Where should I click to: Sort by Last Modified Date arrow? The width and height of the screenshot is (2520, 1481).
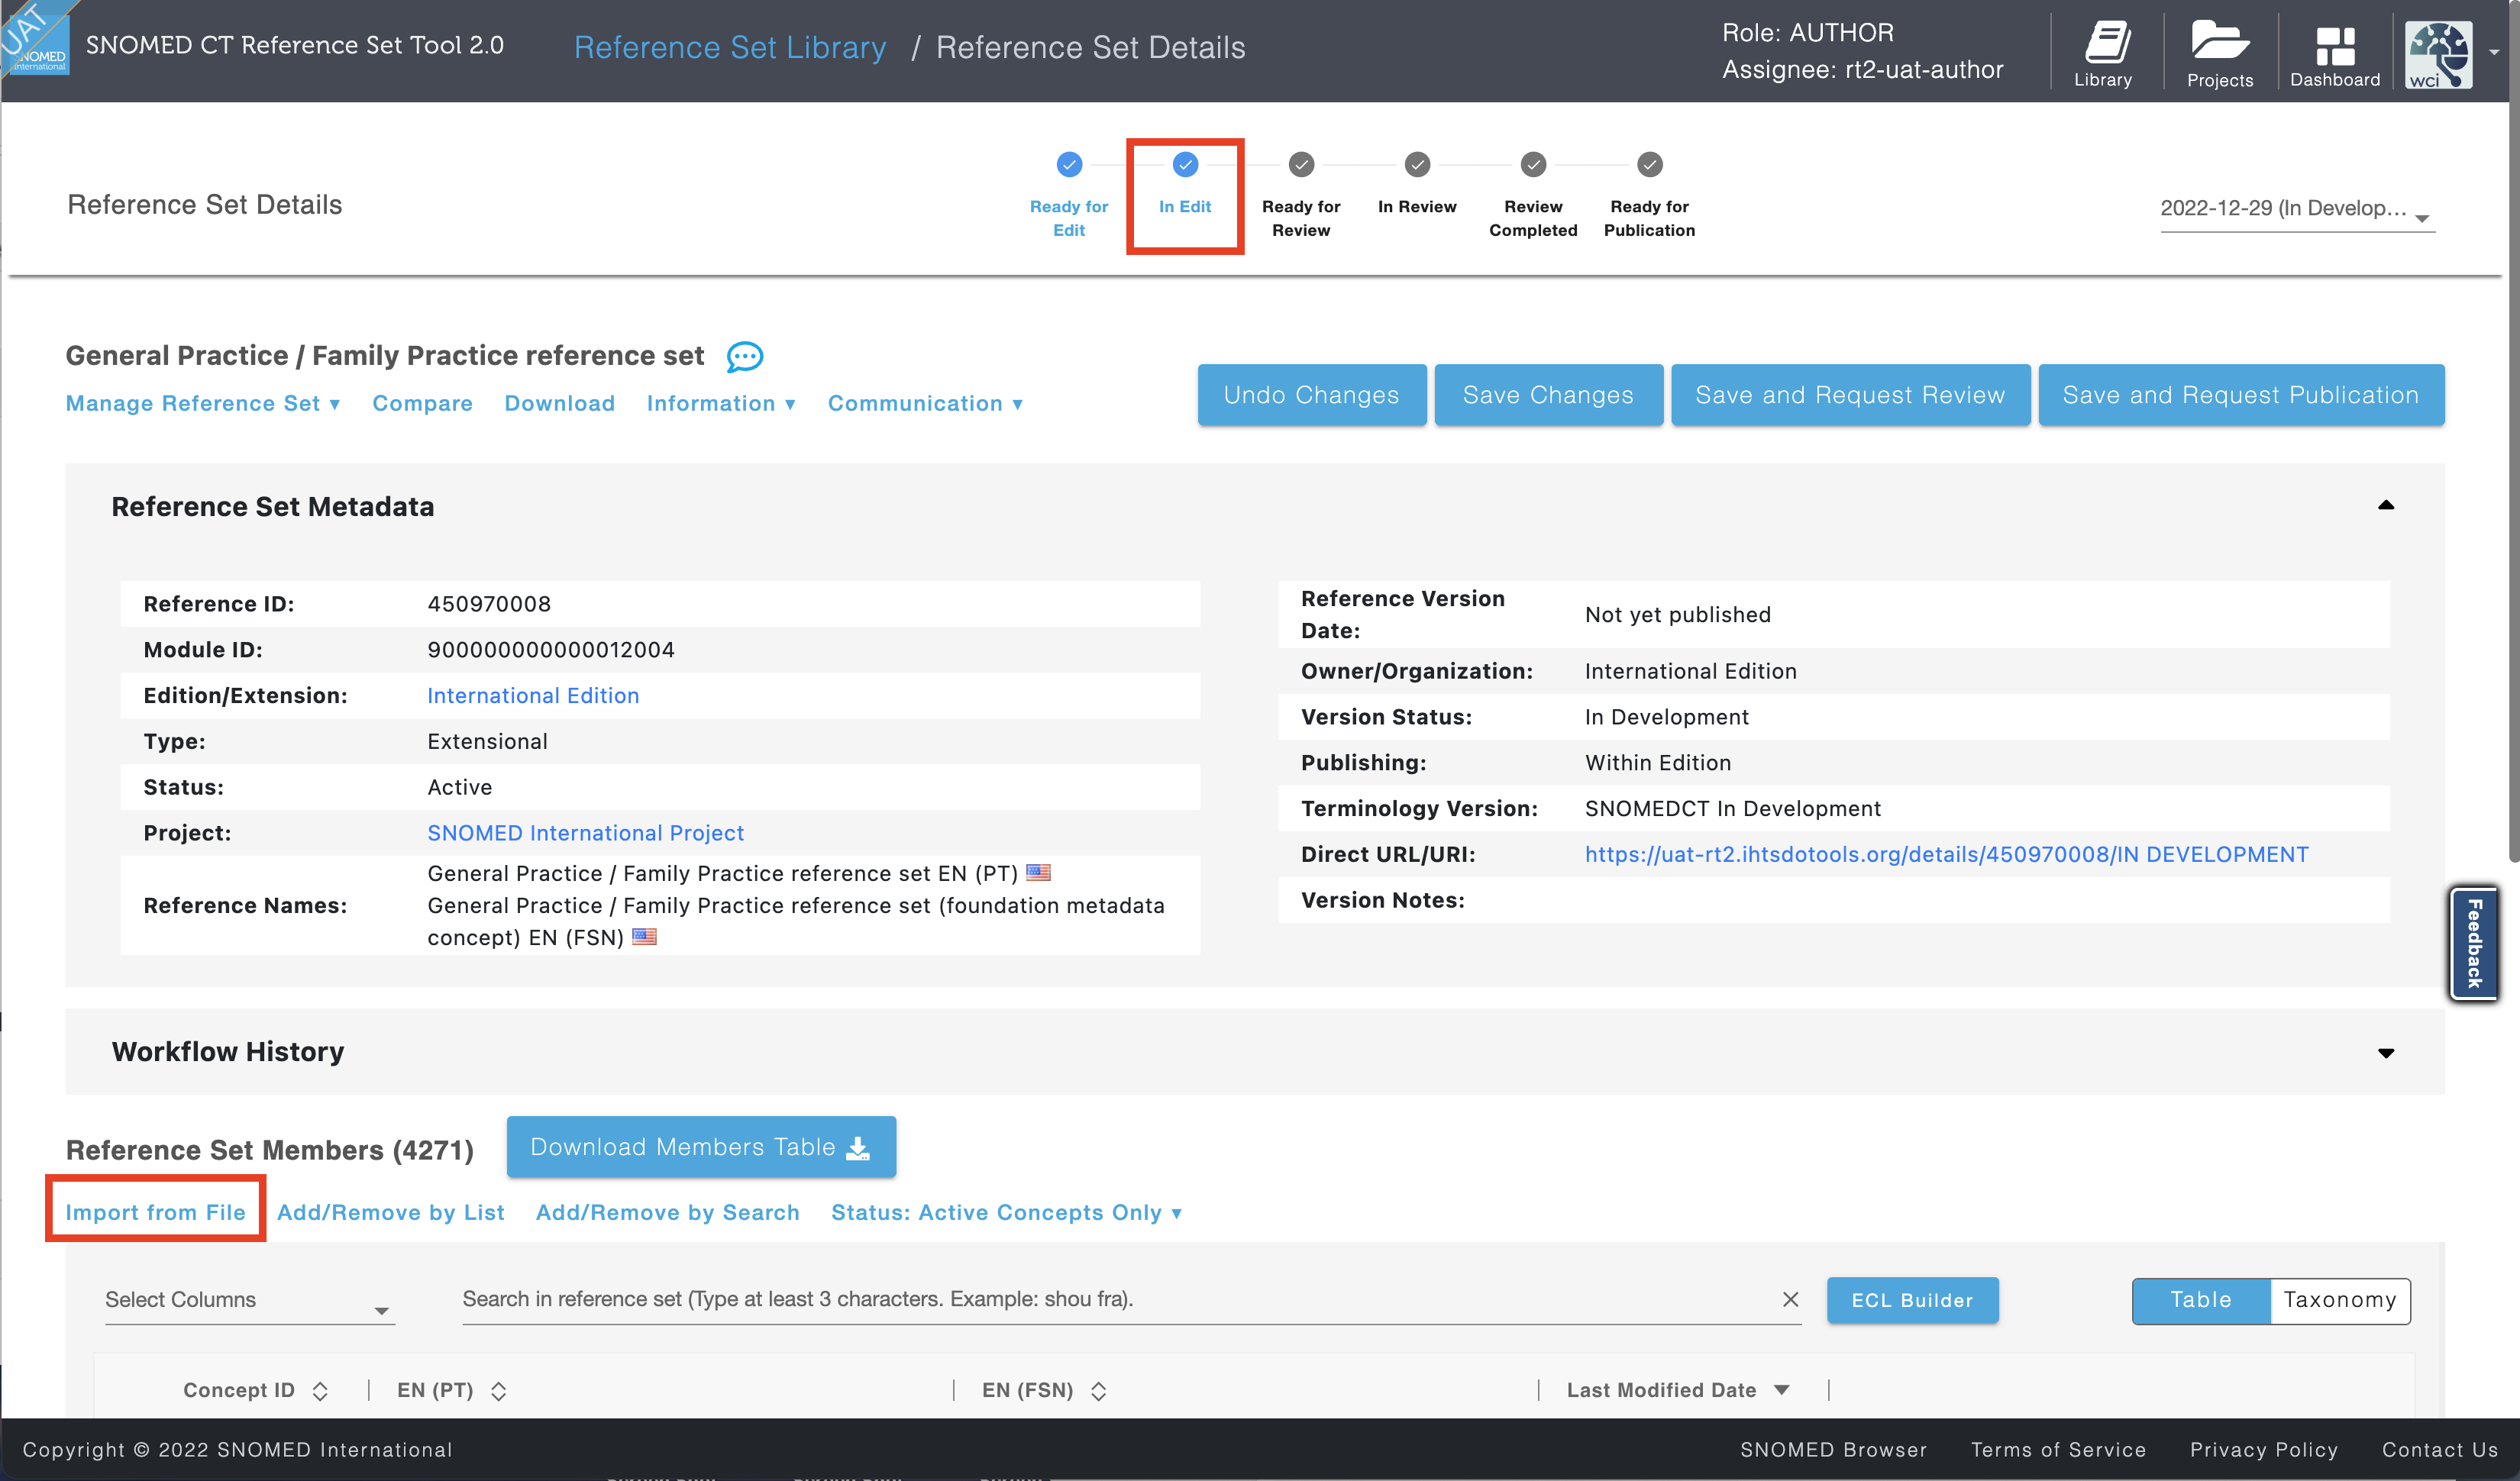(x=1781, y=1390)
